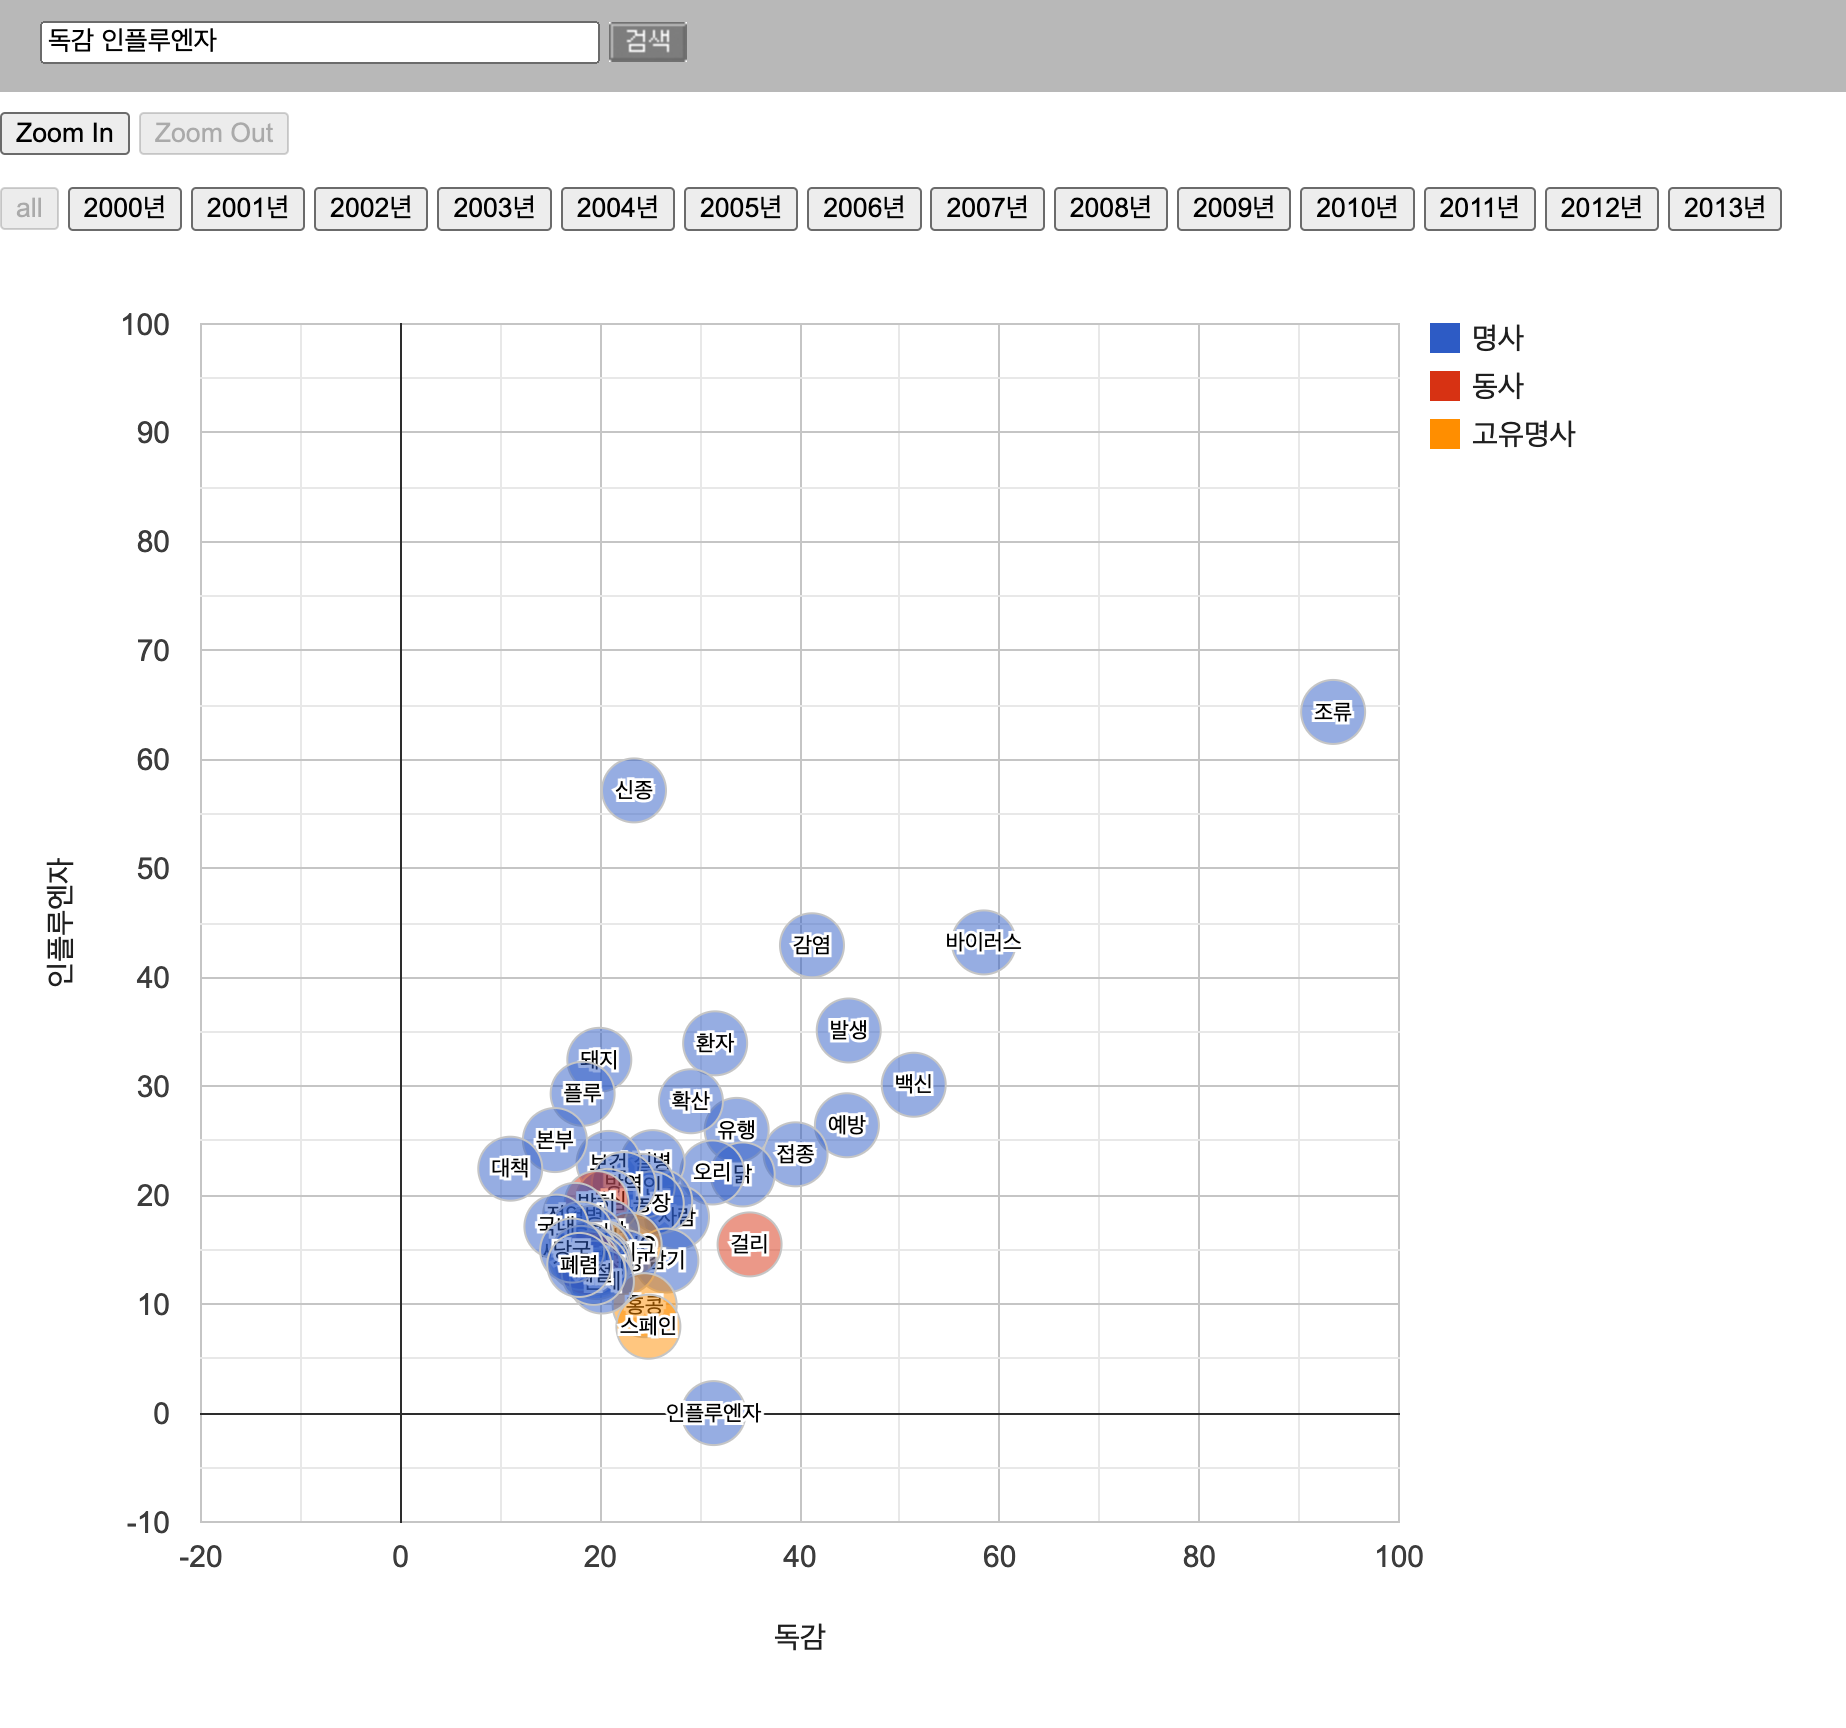Select the 신종 bubble
1846x1728 pixels.
pos(634,790)
